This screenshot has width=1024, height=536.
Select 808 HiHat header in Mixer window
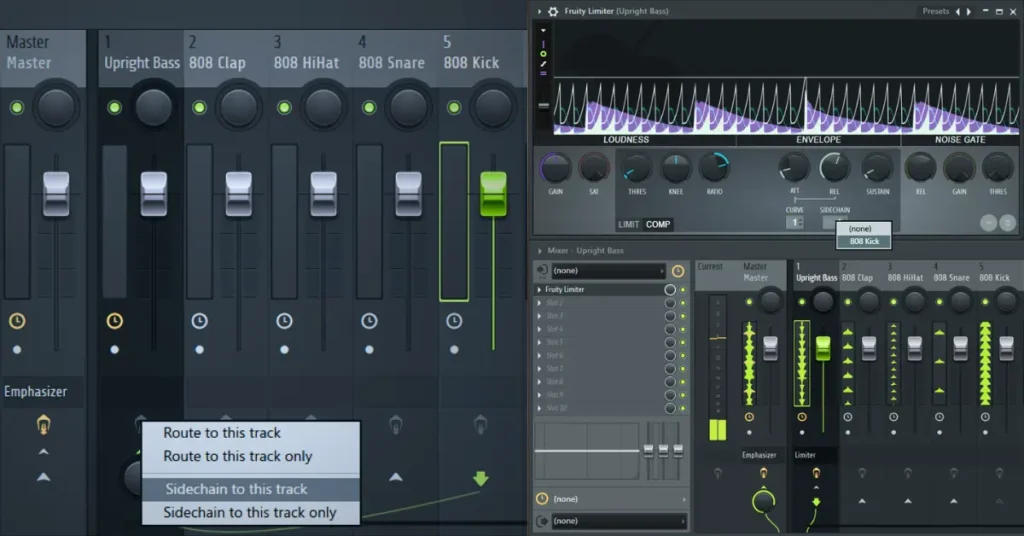click(905, 272)
